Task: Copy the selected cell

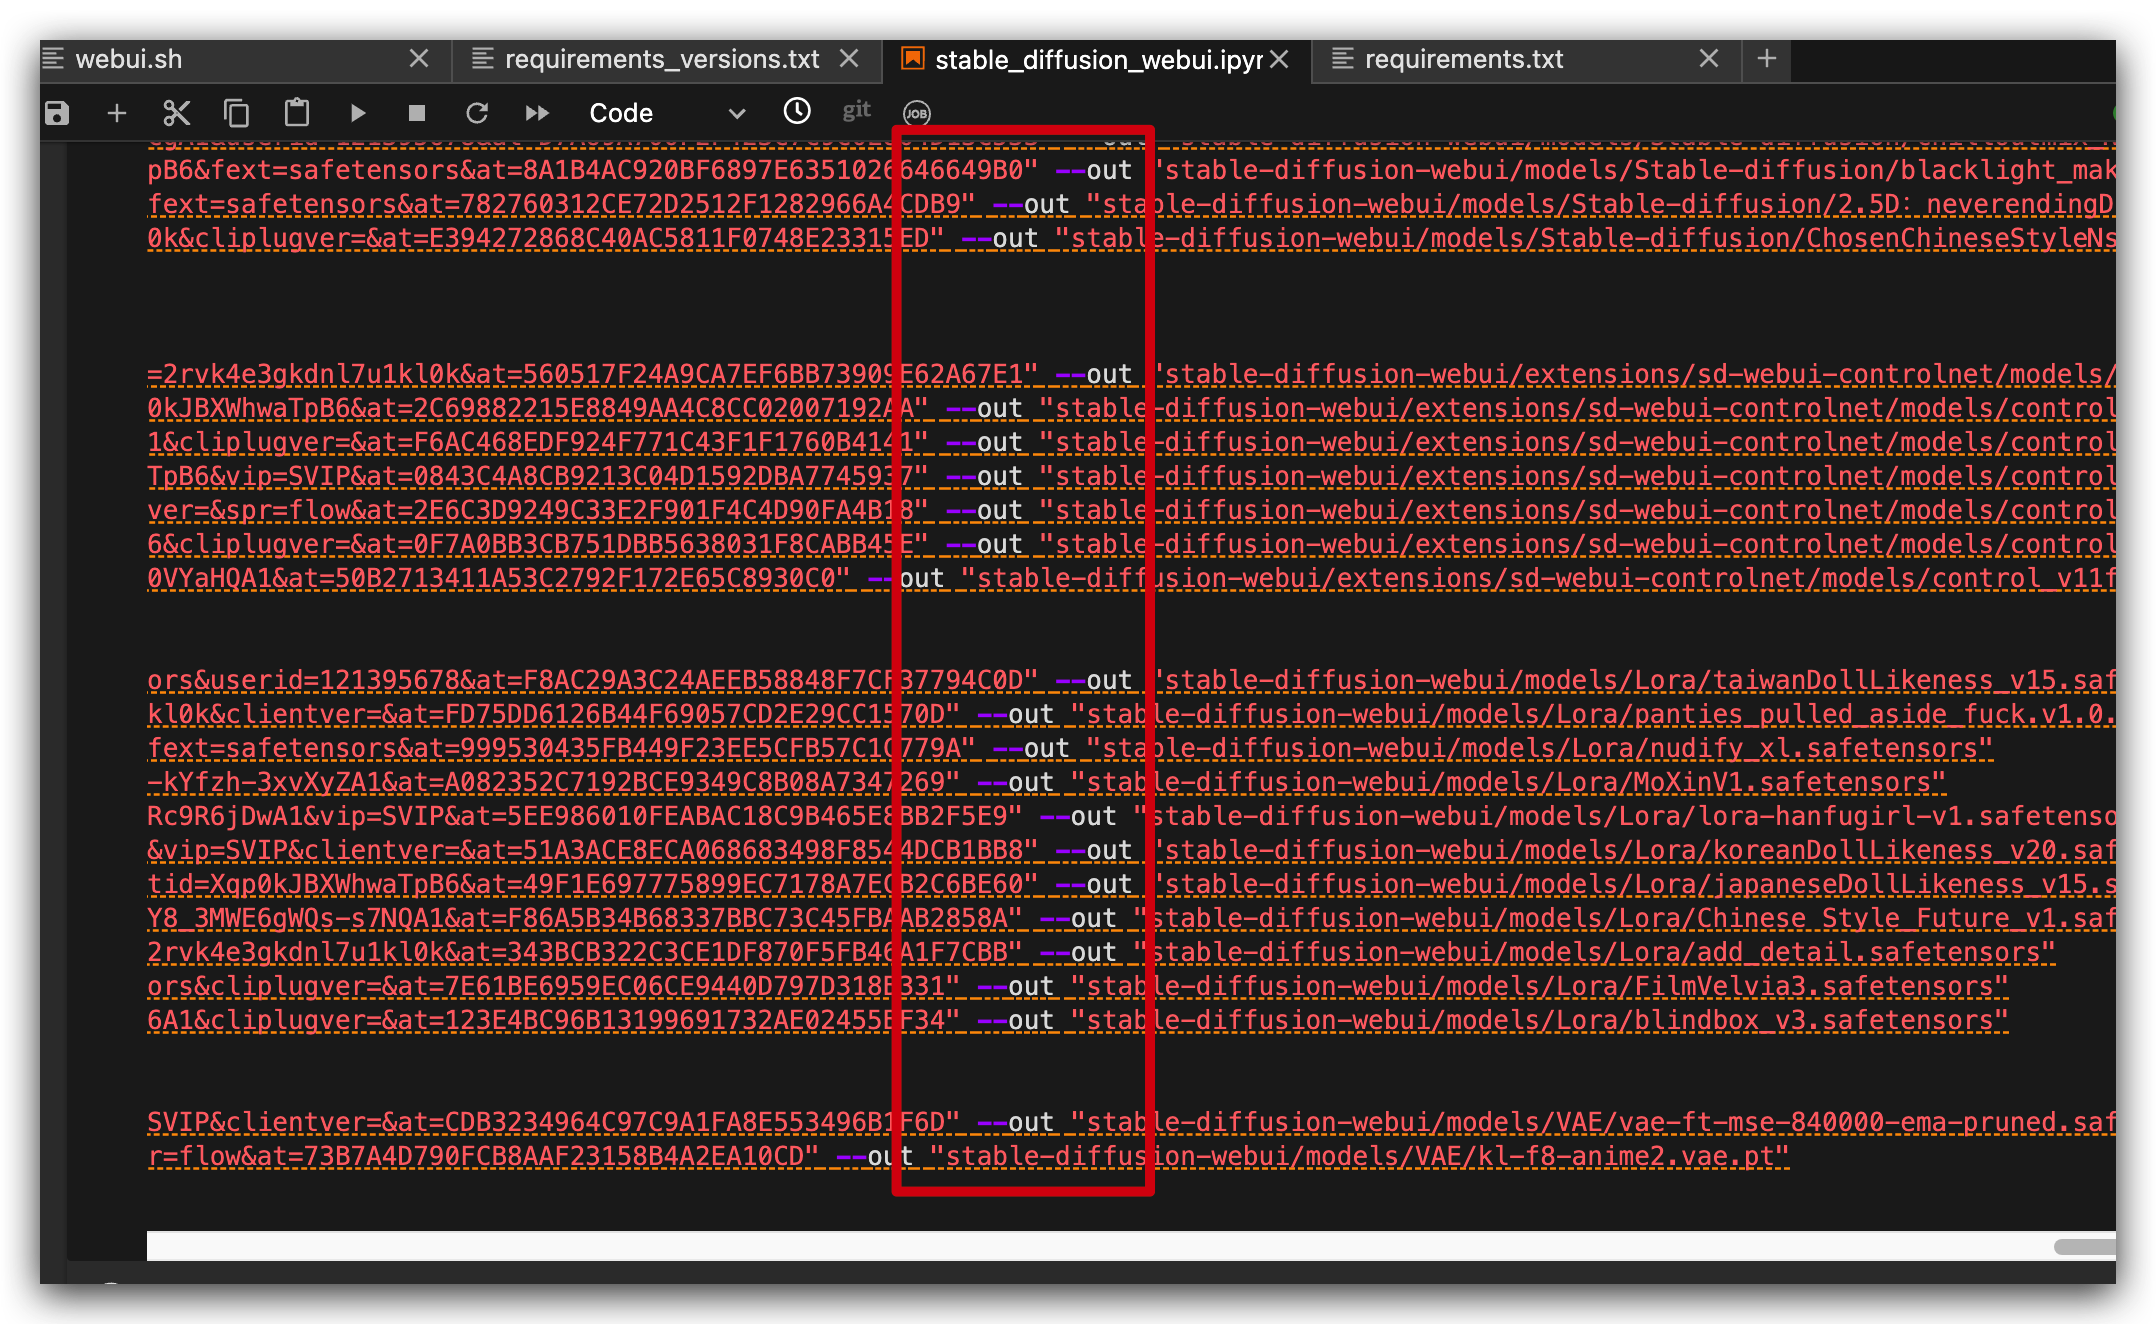Action: coord(236,113)
